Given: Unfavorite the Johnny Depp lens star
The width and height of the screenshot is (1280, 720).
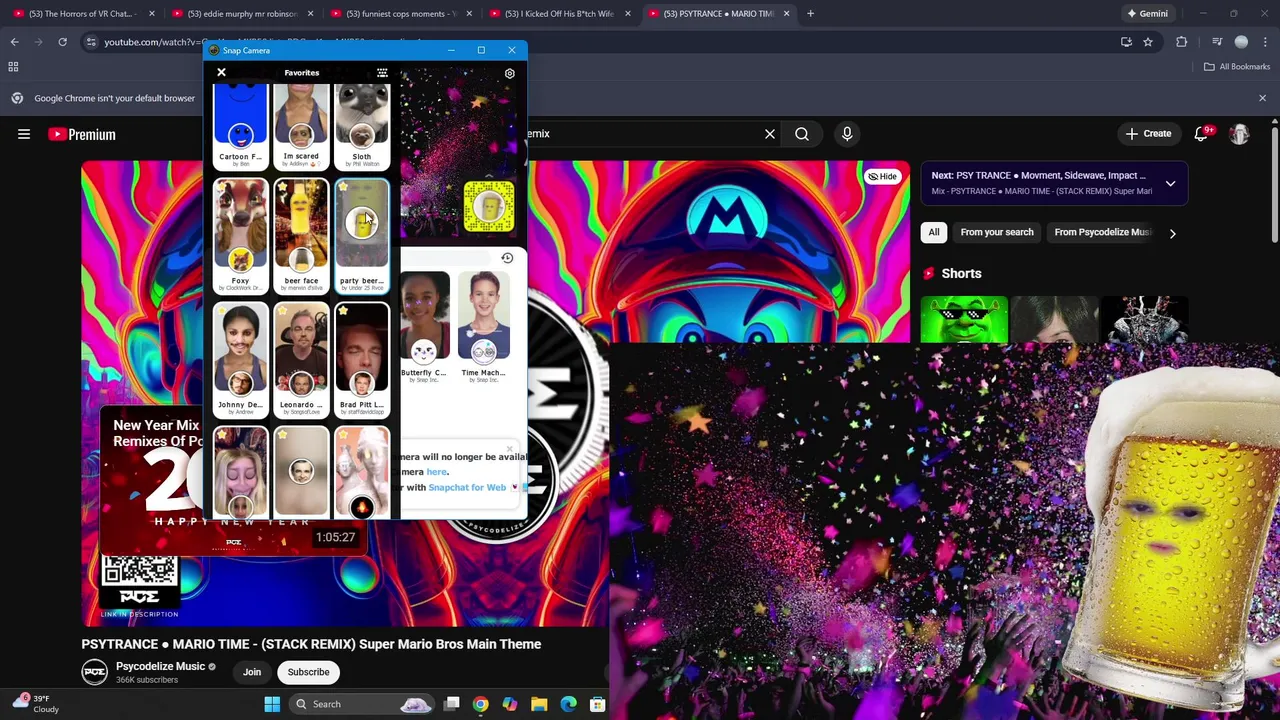Looking at the screenshot, I should (222, 311).
